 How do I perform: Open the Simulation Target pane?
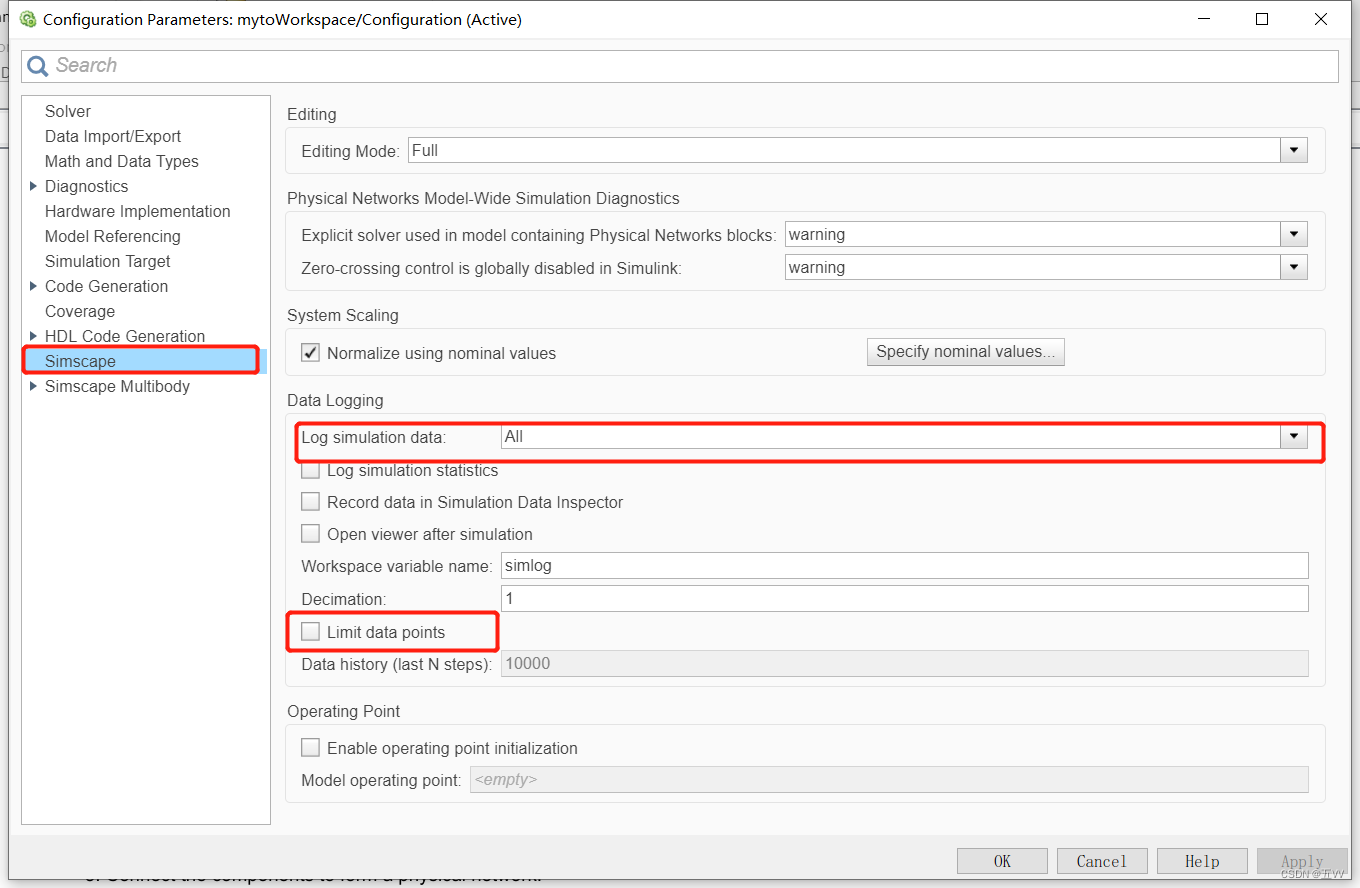click(108, 261)
